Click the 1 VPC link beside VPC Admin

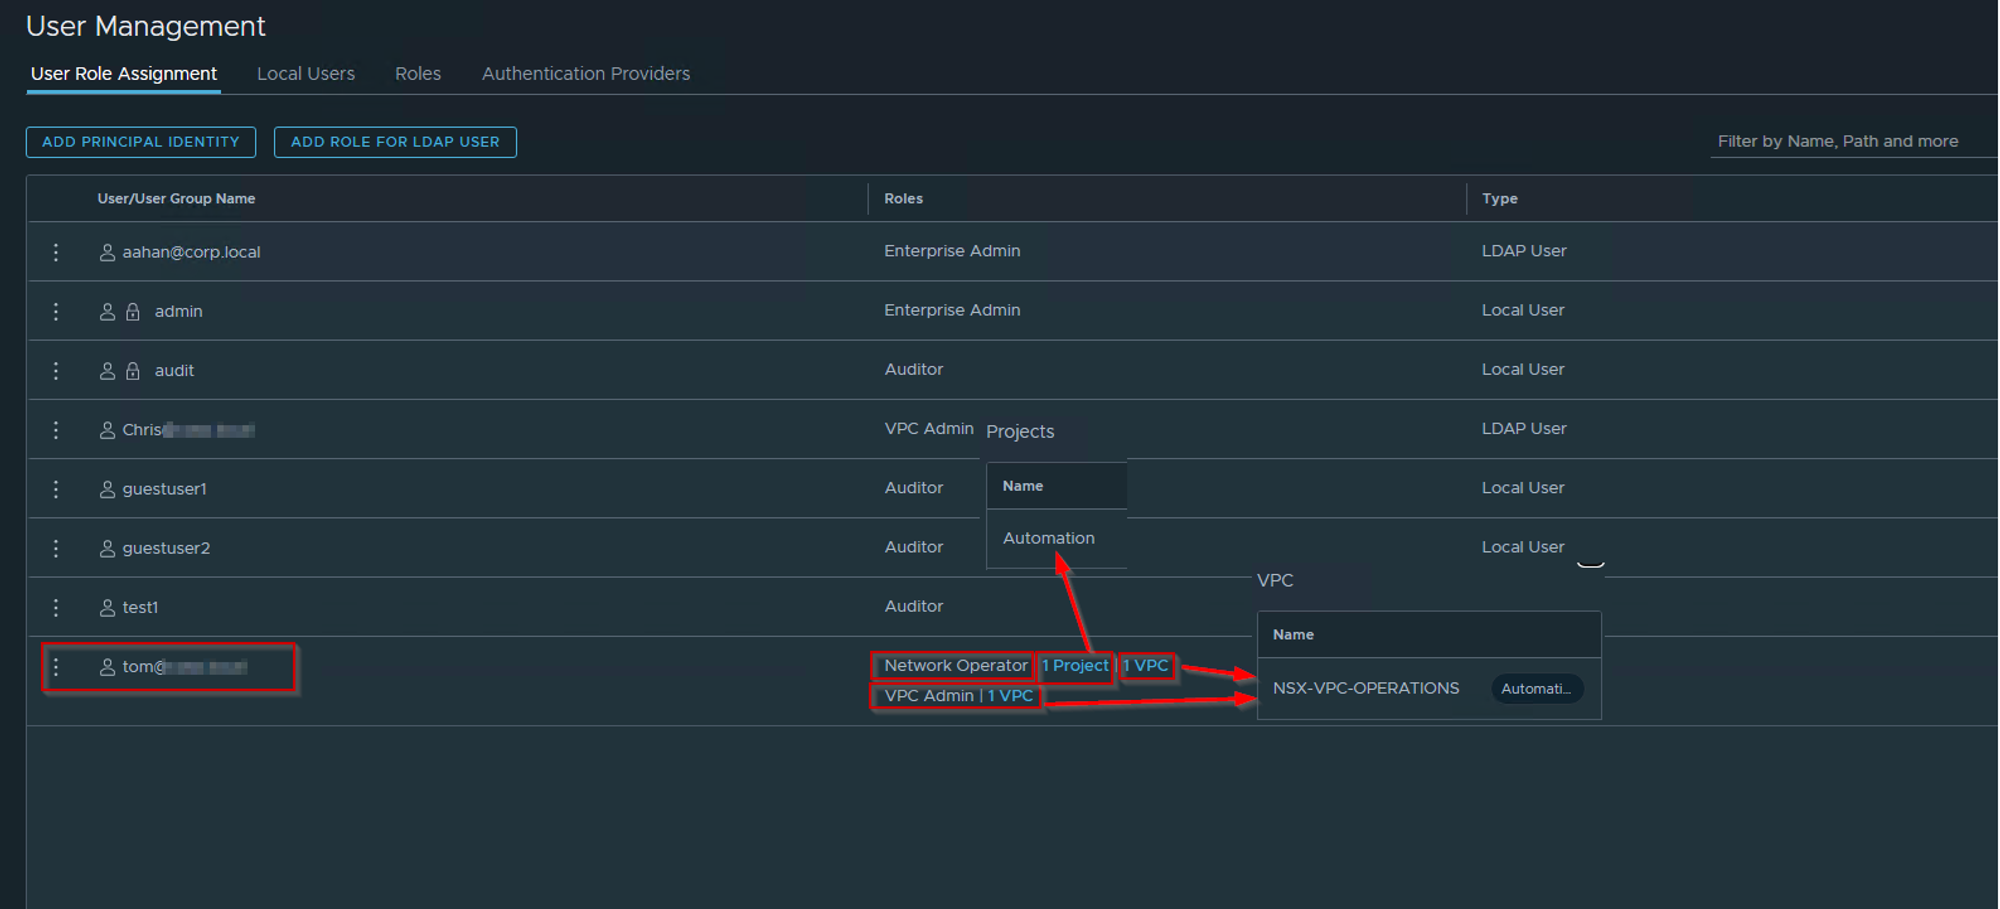(1010, 696)
